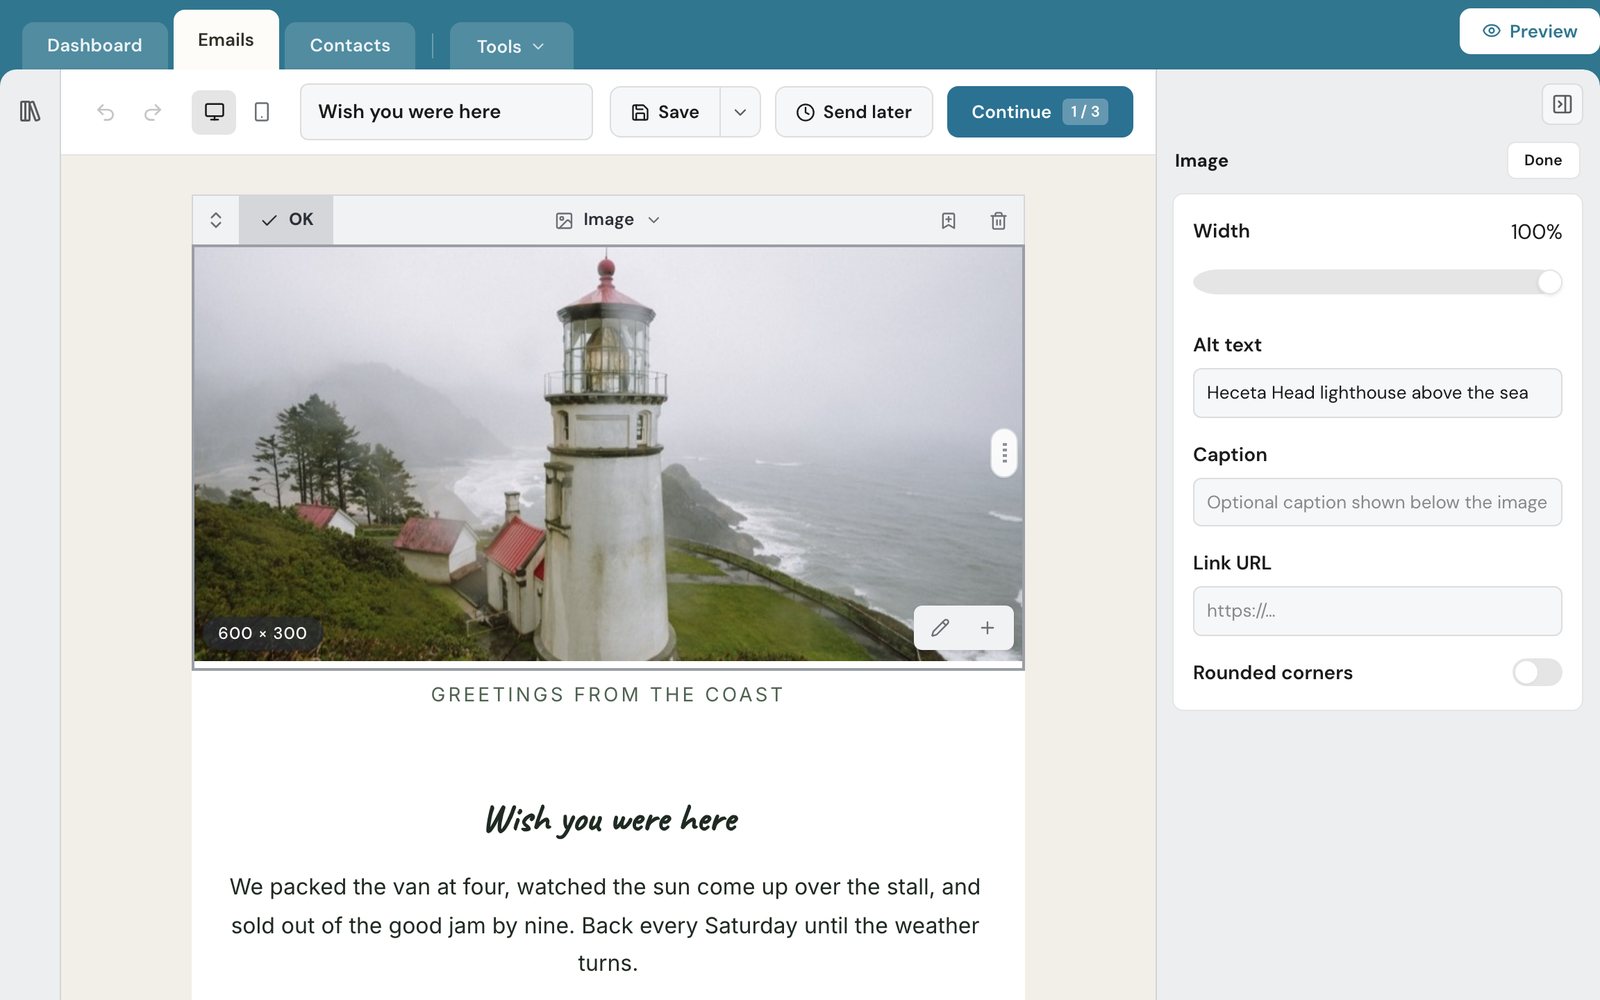Click the 100% width value
The width and height of the screenshot is (1600, 1000).
(x=1536, y=232)
